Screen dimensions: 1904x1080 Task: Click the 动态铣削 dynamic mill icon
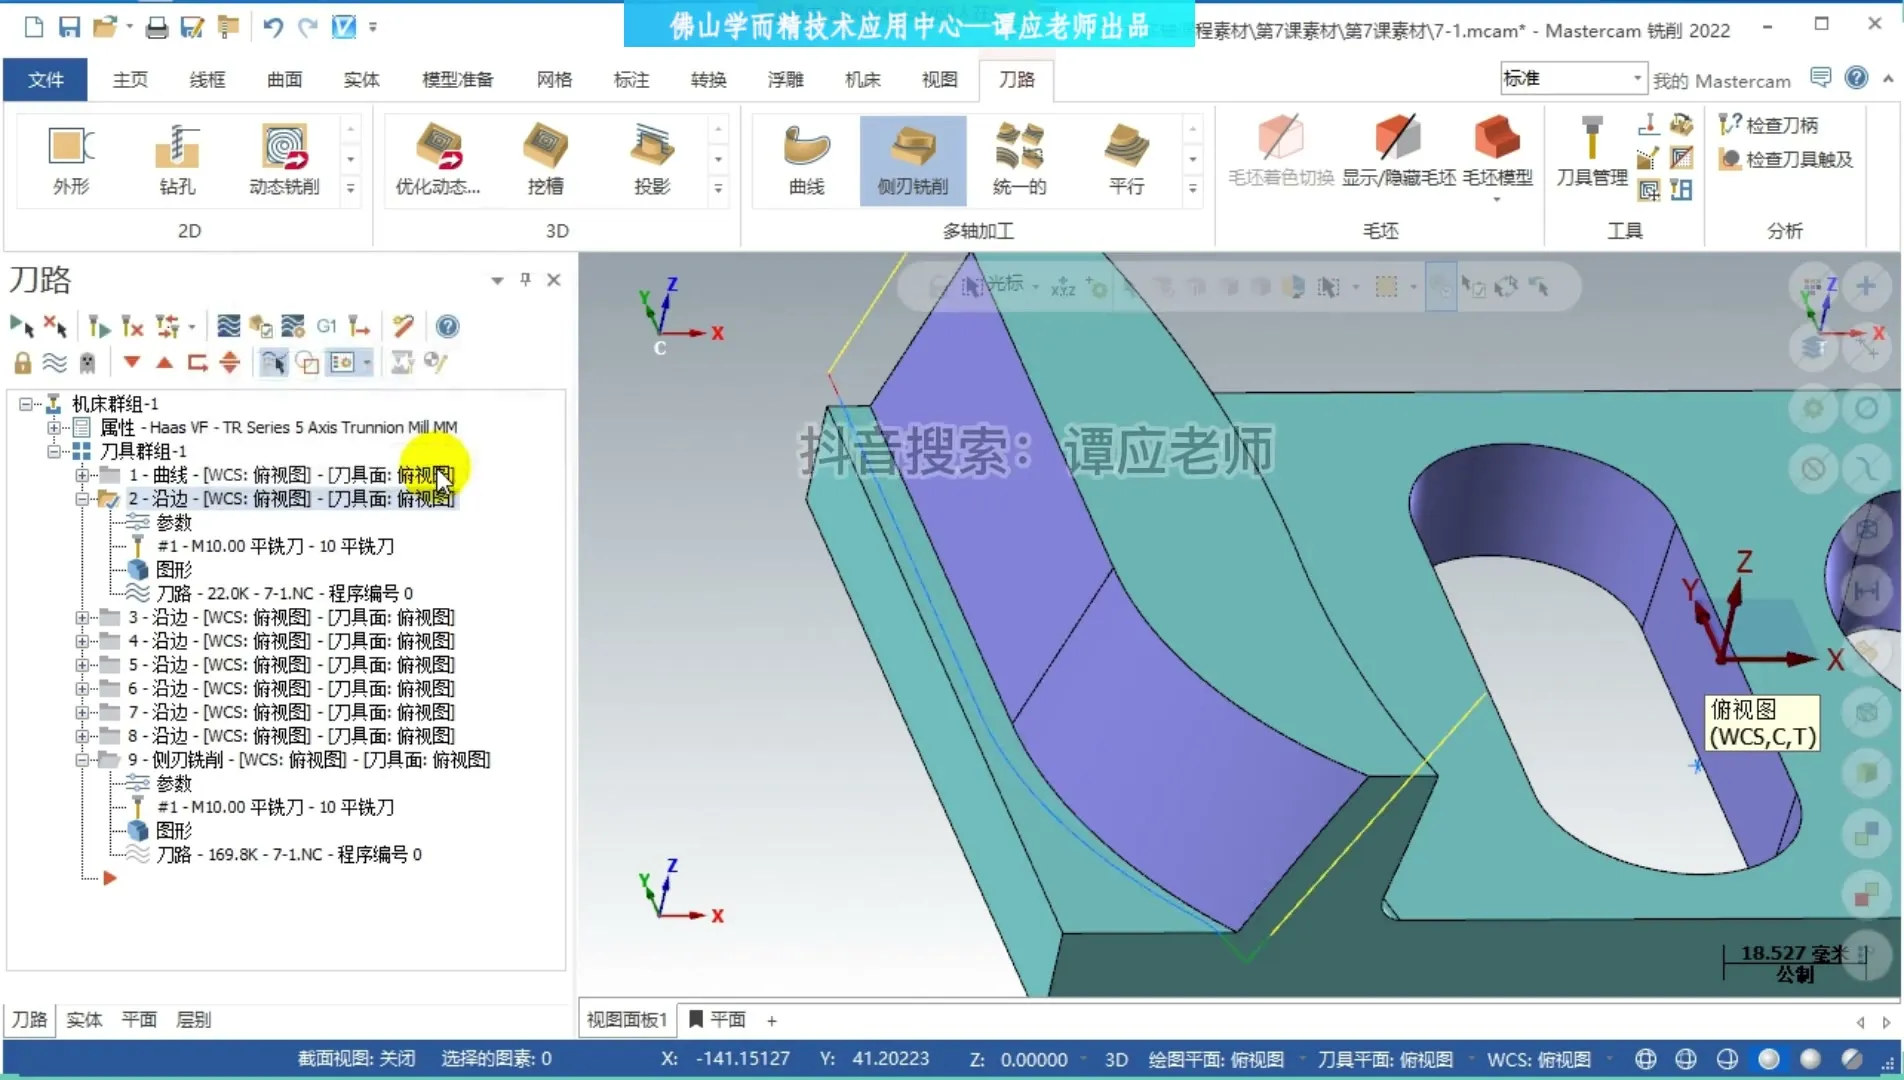[284, 160]
